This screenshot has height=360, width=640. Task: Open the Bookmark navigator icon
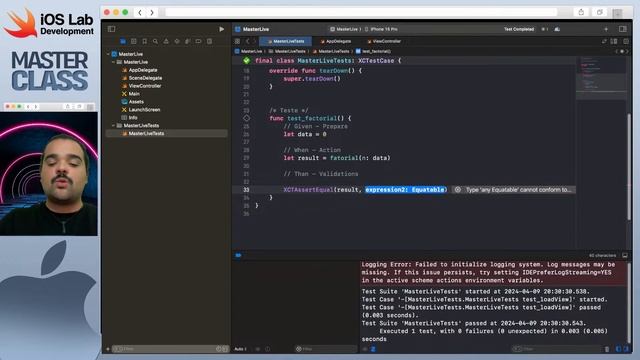tap(144, 41)
